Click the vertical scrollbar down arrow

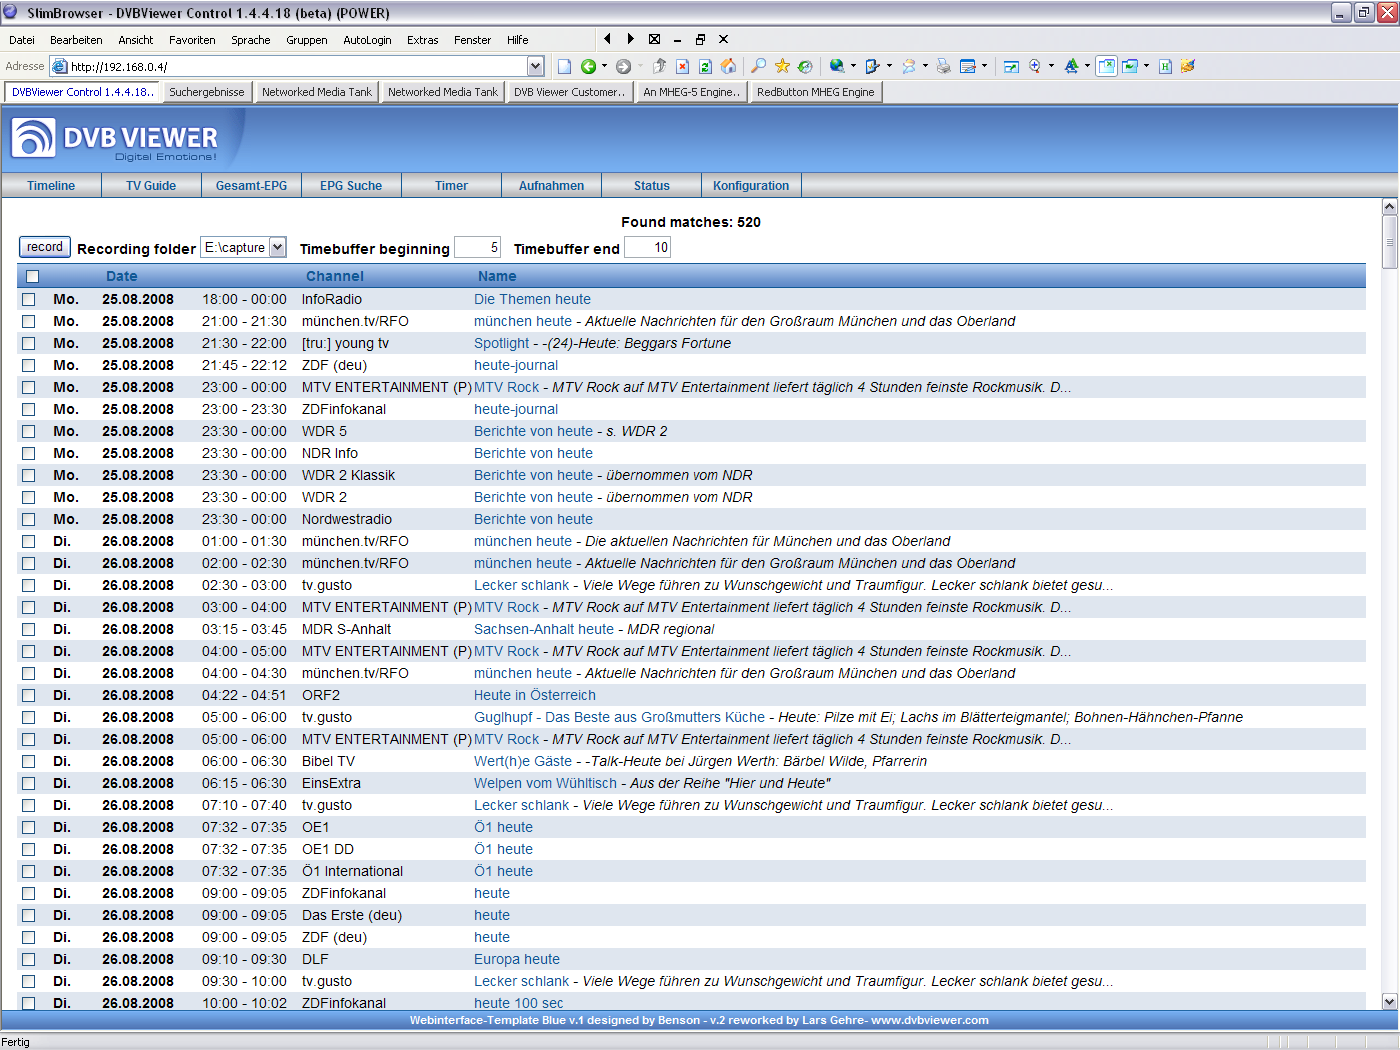tap(1389, 1001)
